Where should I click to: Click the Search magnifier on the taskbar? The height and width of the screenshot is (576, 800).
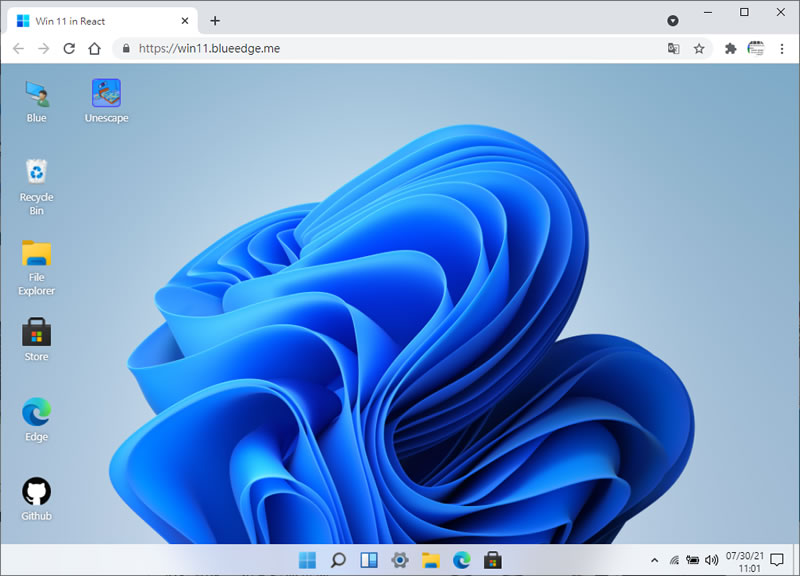(x=338, y=560)
